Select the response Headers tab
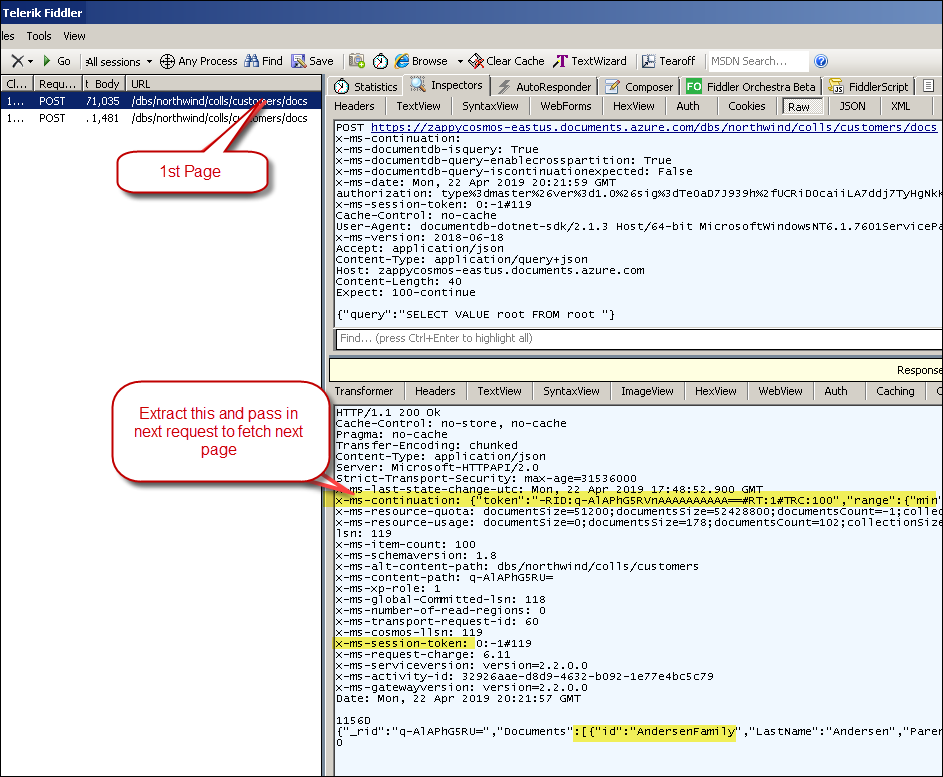Screen dimensions: 943x777 435,392
